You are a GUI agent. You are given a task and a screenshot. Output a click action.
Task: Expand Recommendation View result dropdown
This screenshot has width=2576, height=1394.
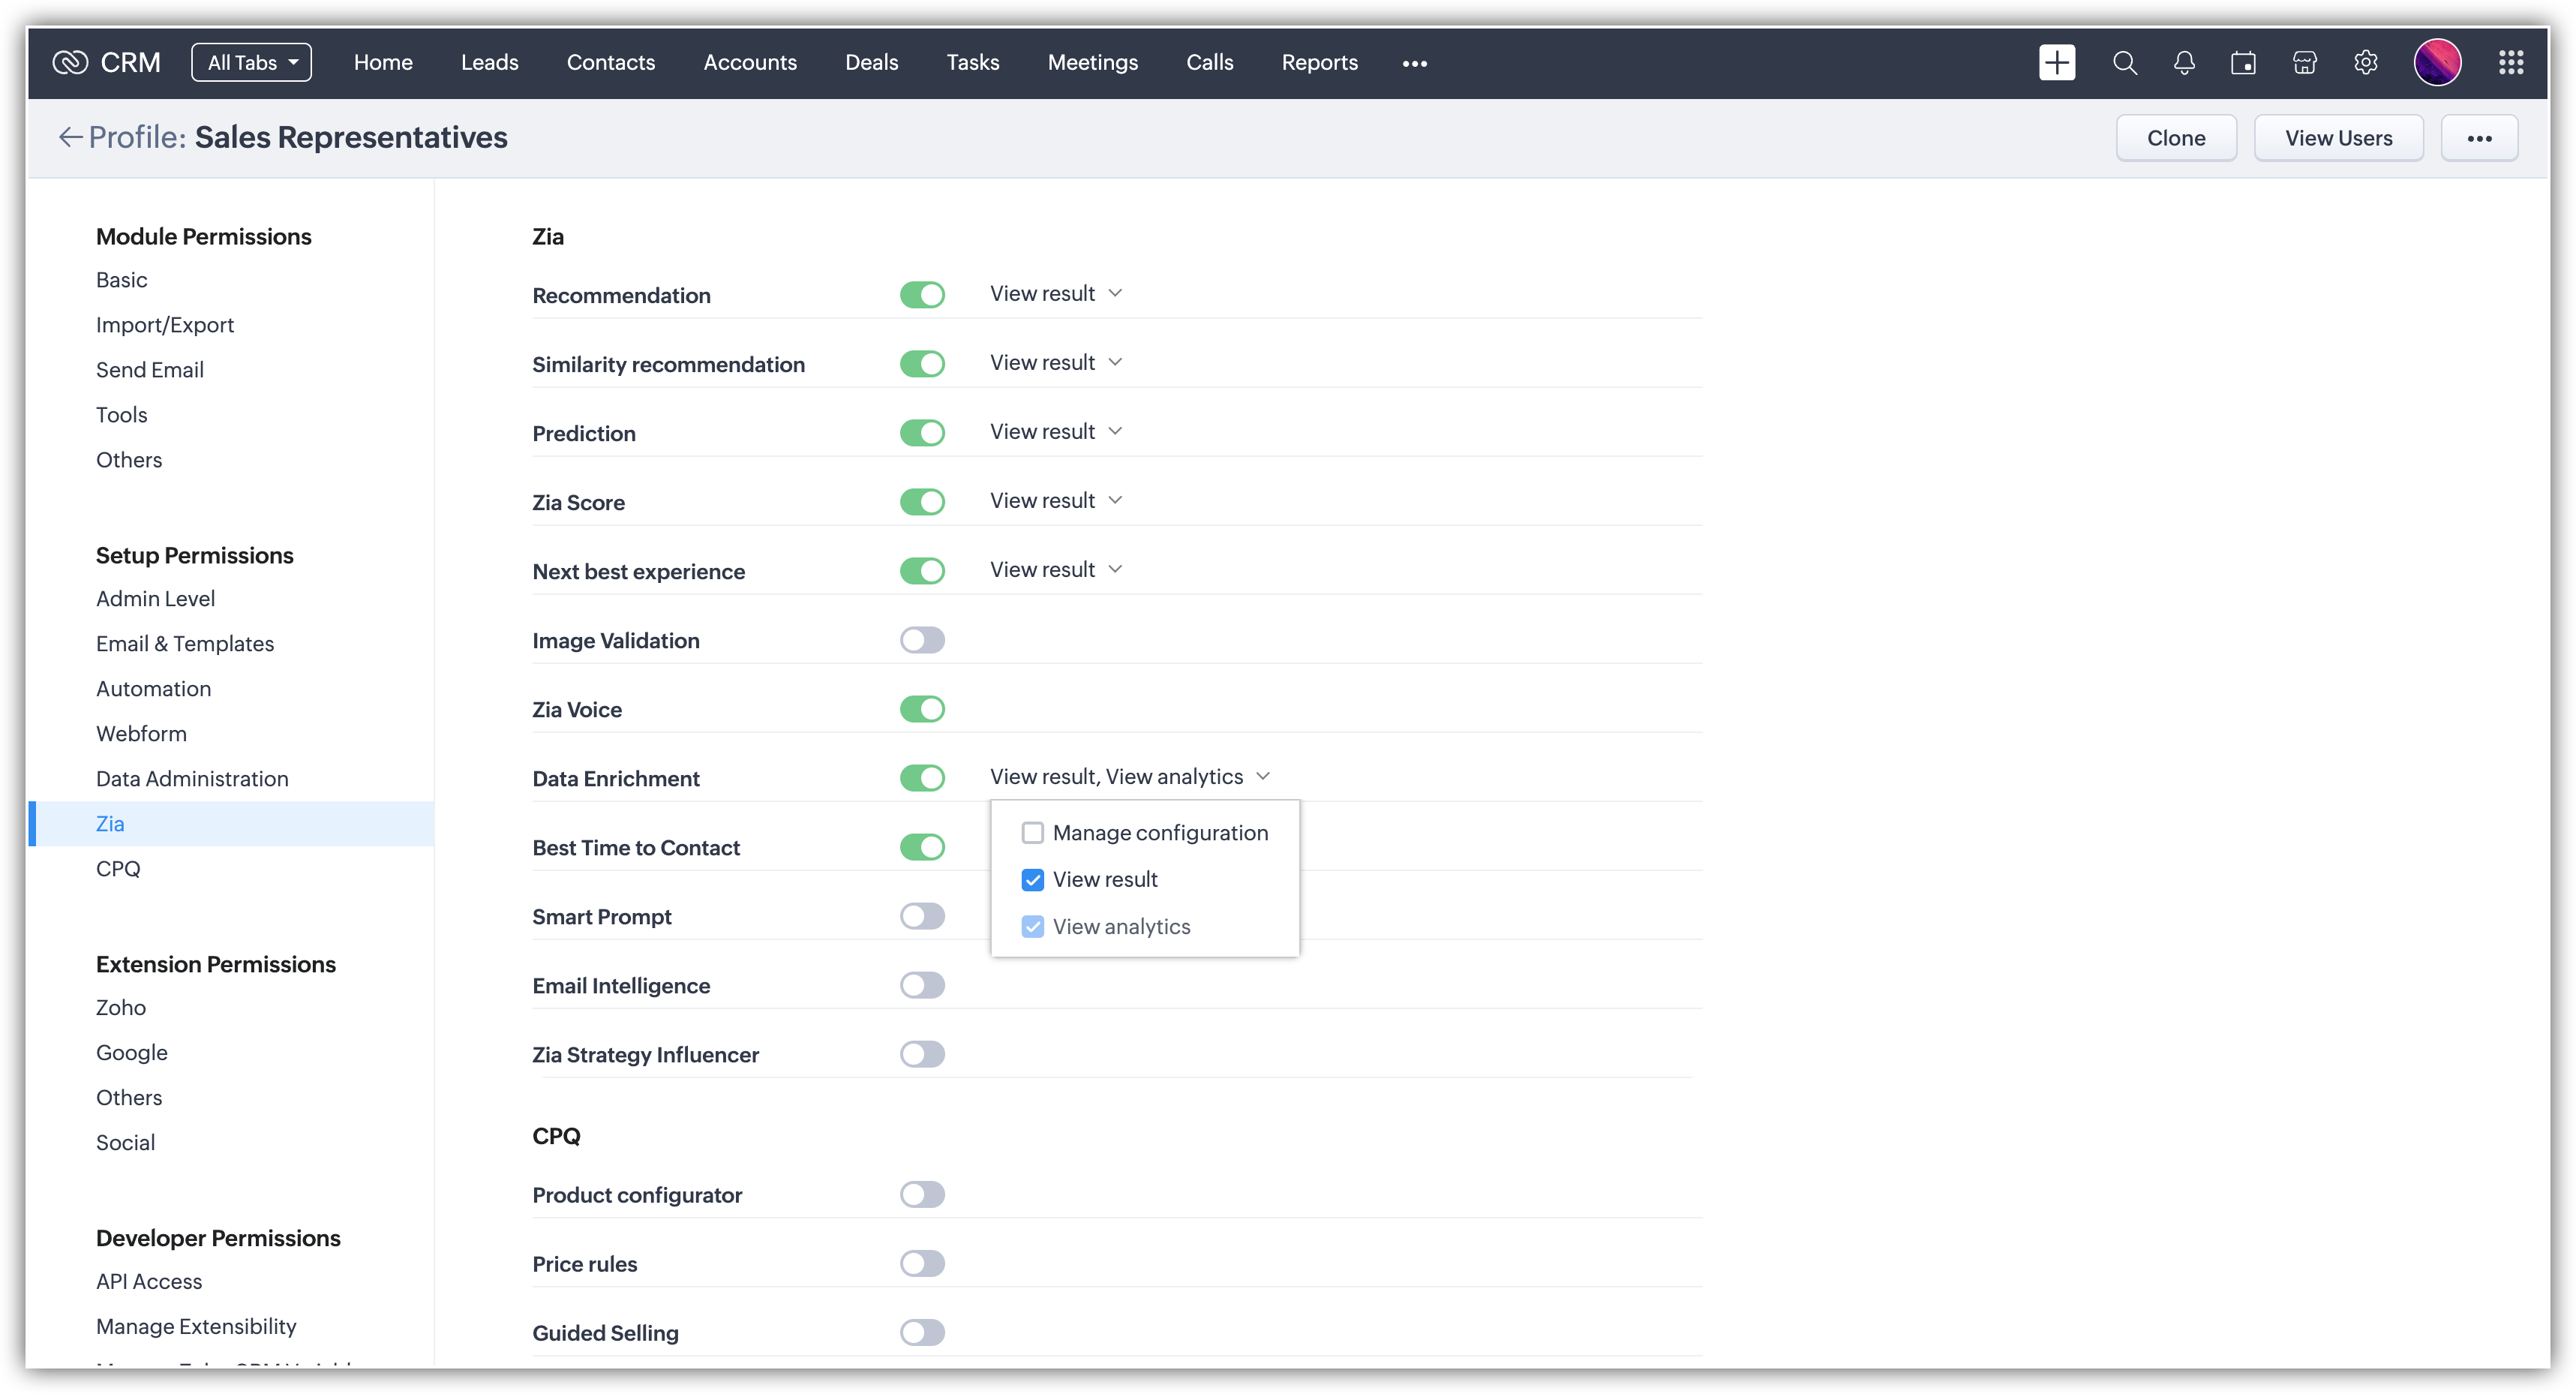[1056, 294]
